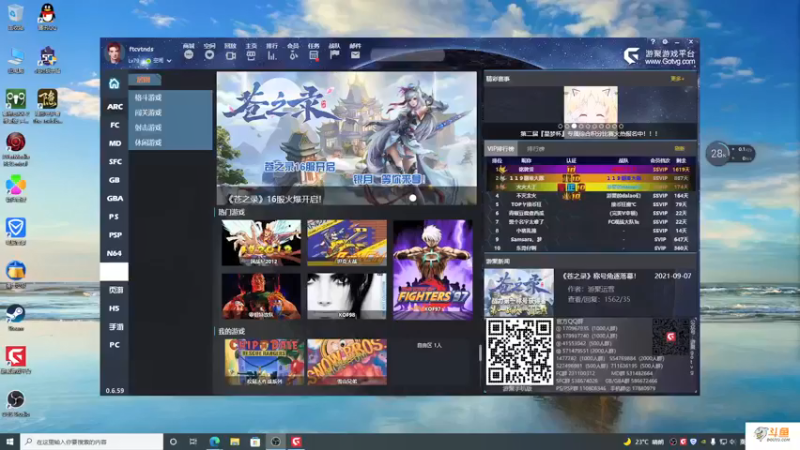Select the SFC platform tab
The width and height of the screenshot is (800, 450).
coord(114,162)
